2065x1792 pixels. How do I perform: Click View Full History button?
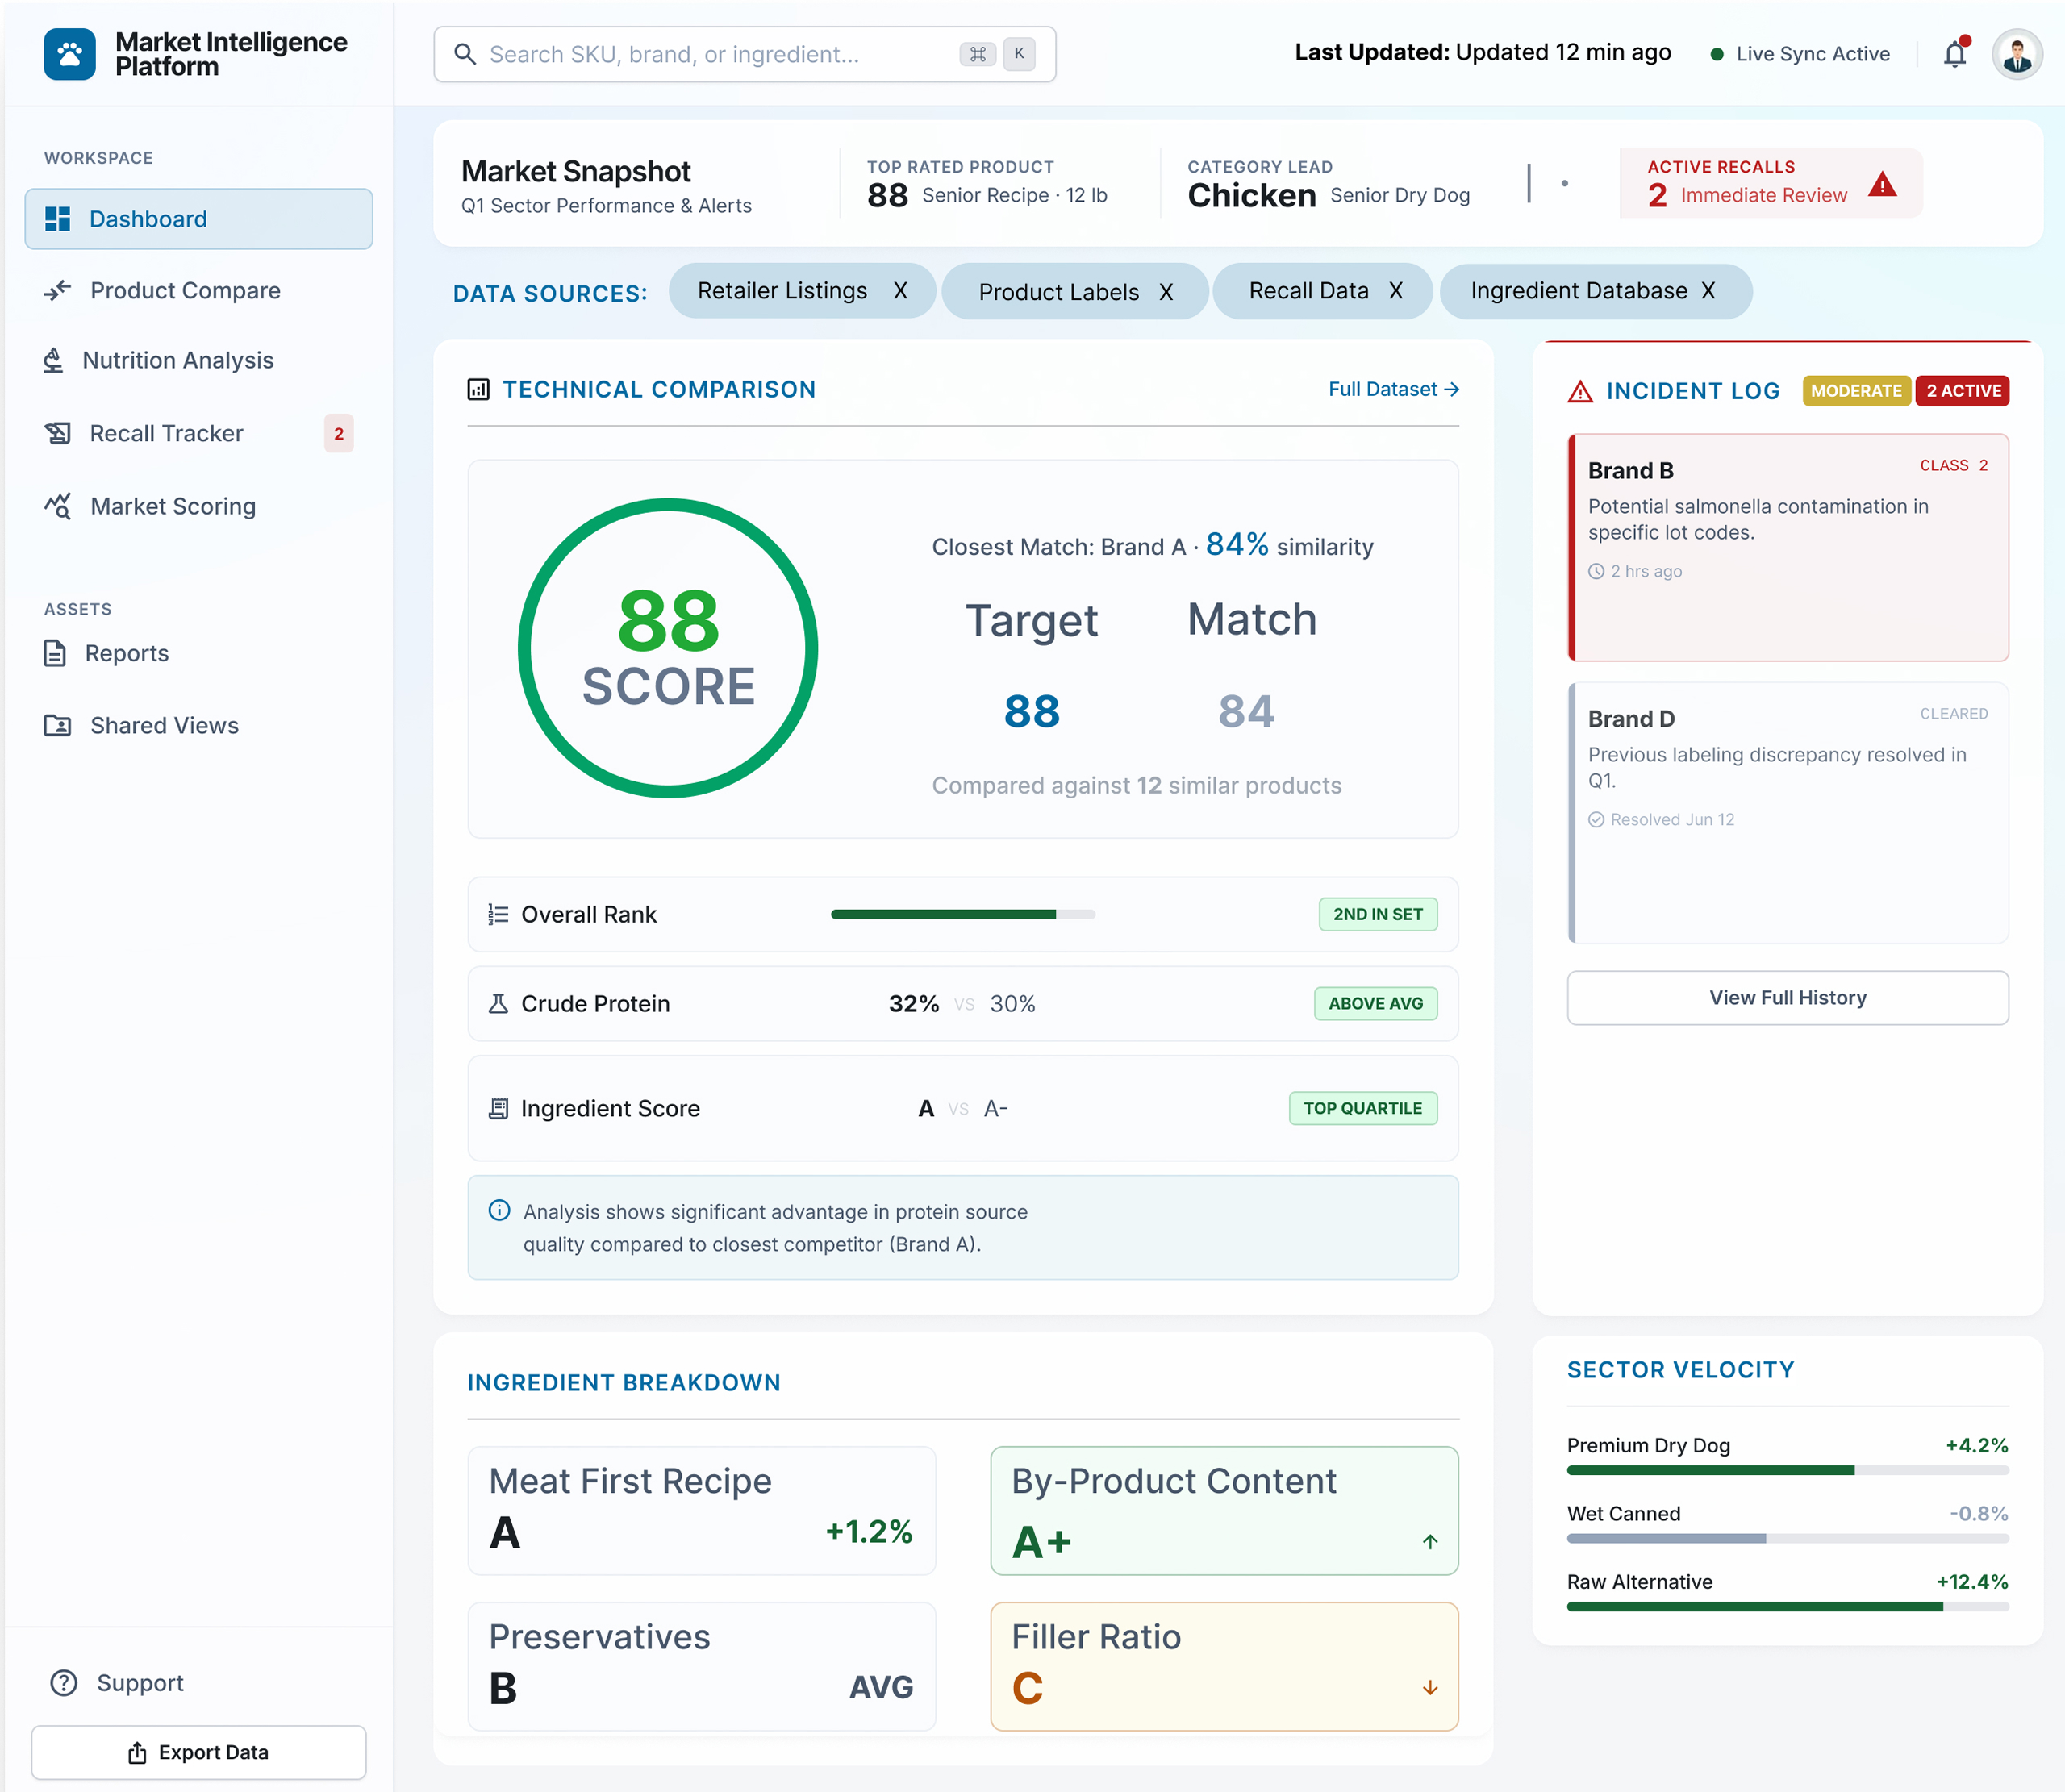pyautogui.click(x=1788, y=997)
